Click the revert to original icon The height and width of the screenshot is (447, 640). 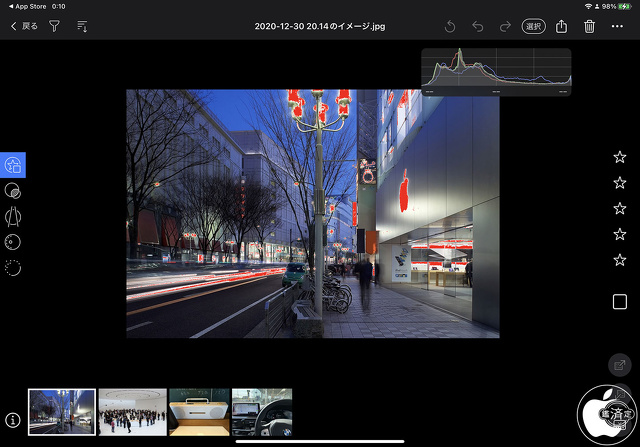pos(450,27)
